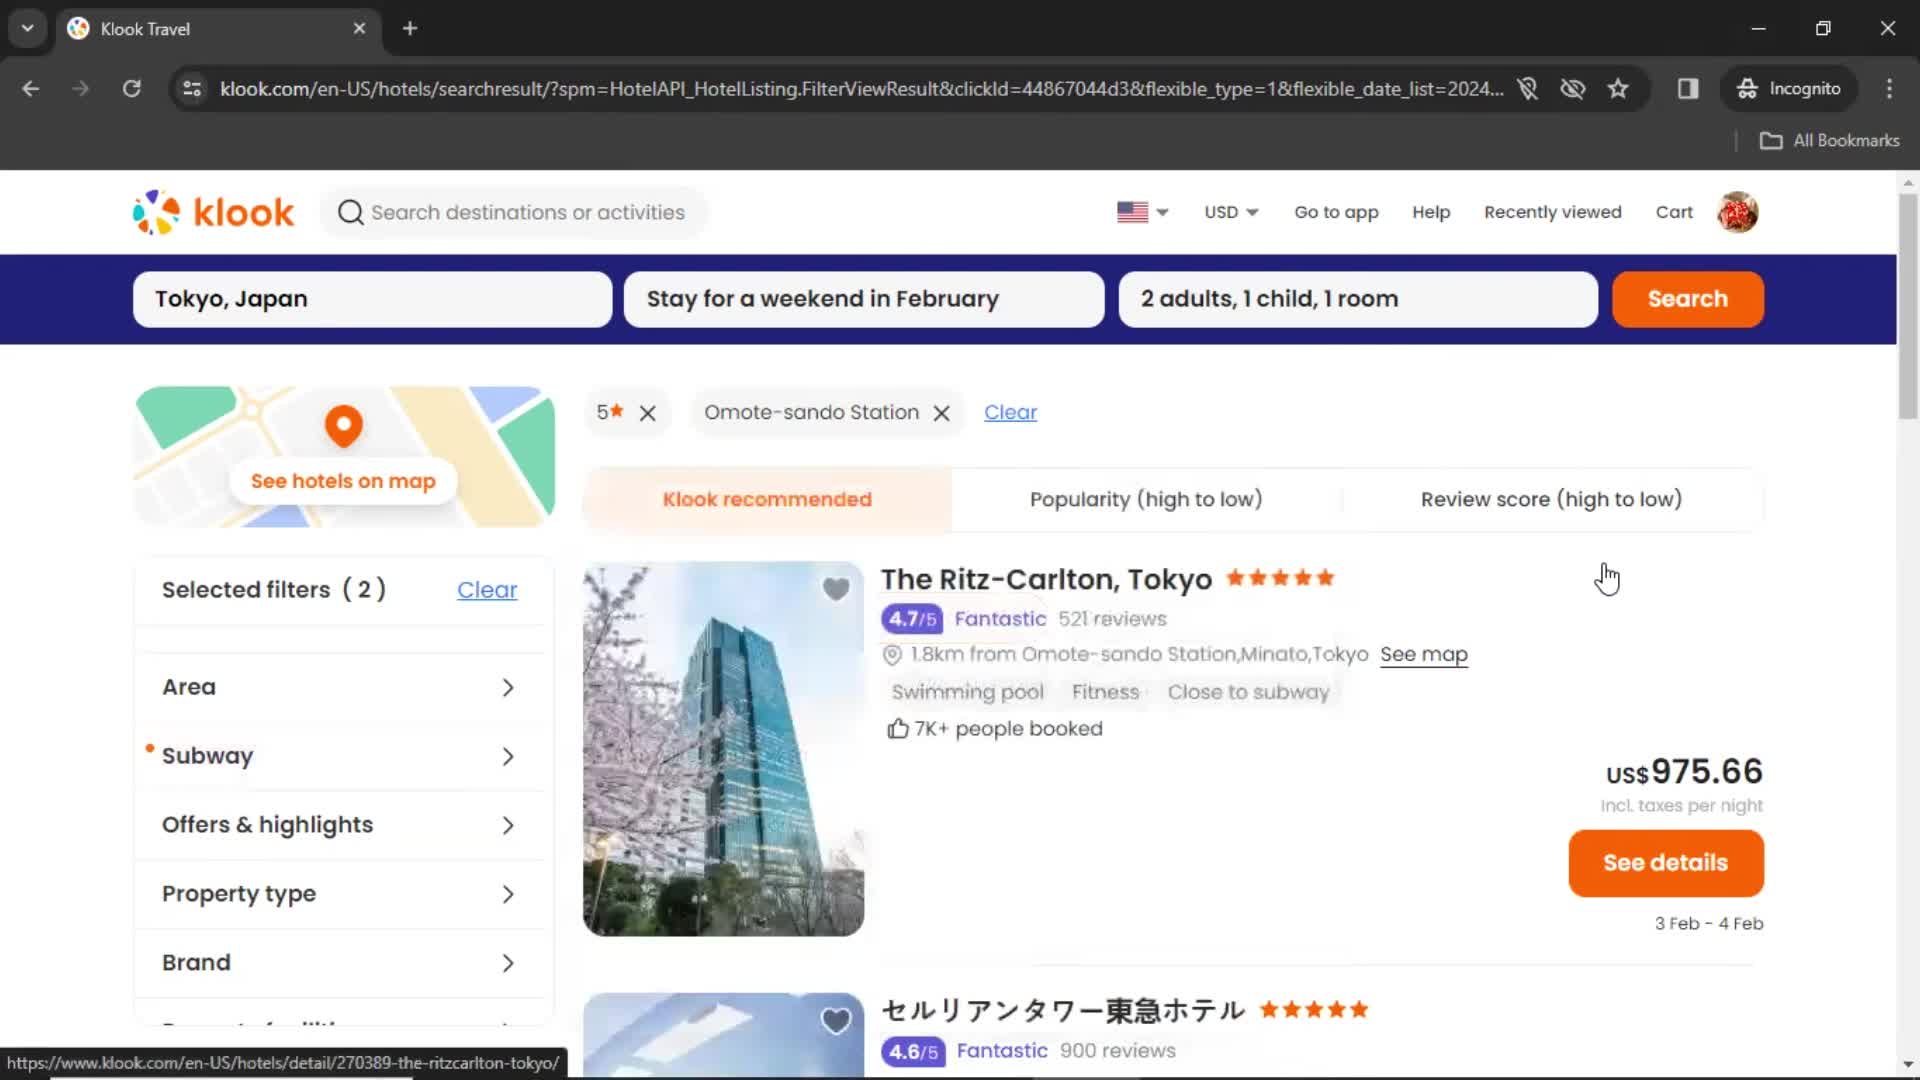Reload the current page
1920x1080 pixels.
(131, 89)
